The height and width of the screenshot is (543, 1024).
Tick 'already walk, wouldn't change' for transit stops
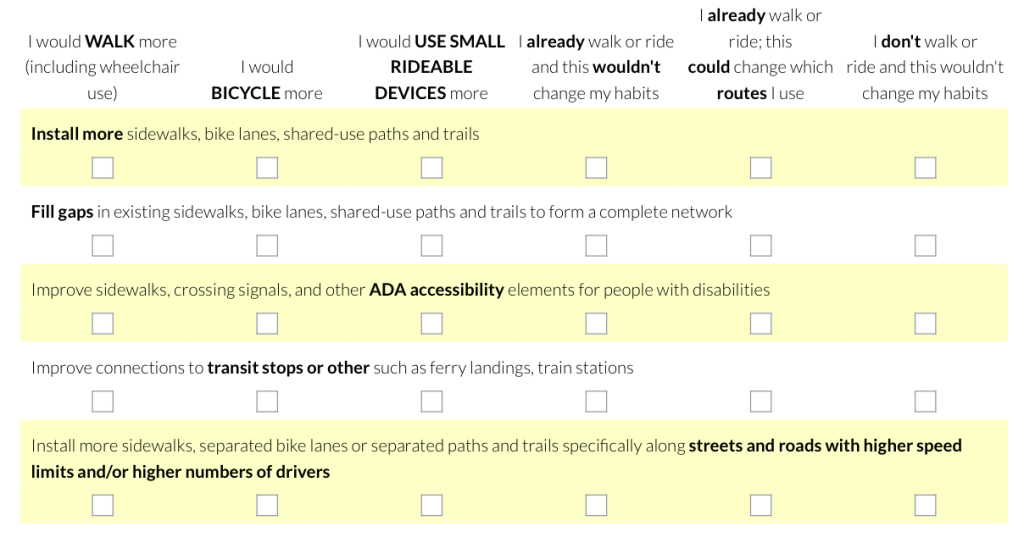(x=596, y=401)
